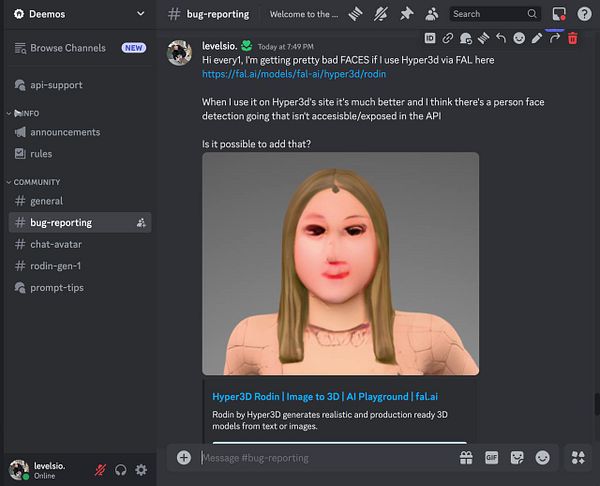The image size is (600, 486).
Task: Open pinned messages
Action: pyautogui.click(x=406, y=14)
